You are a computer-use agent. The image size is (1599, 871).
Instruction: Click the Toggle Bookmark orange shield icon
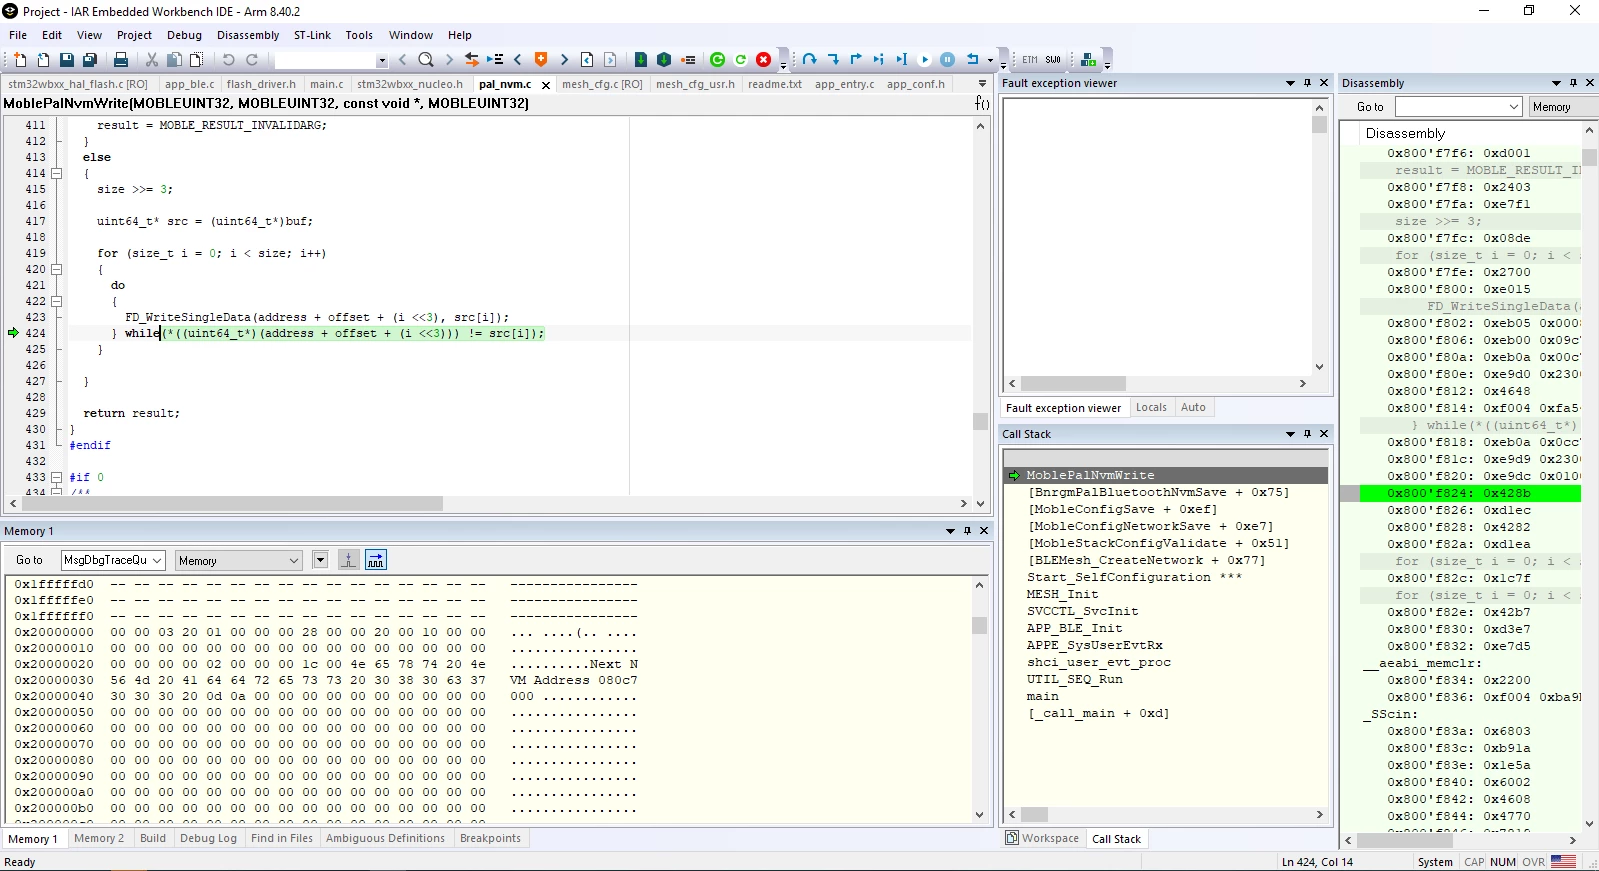541,60
